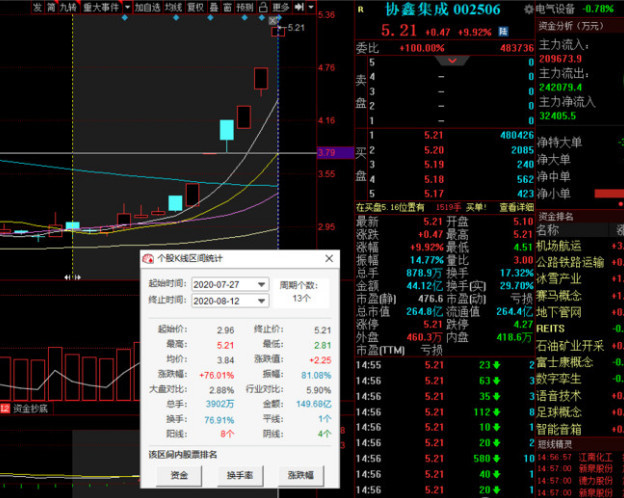Select the 短线精灵 panel header

click(555, 444)
